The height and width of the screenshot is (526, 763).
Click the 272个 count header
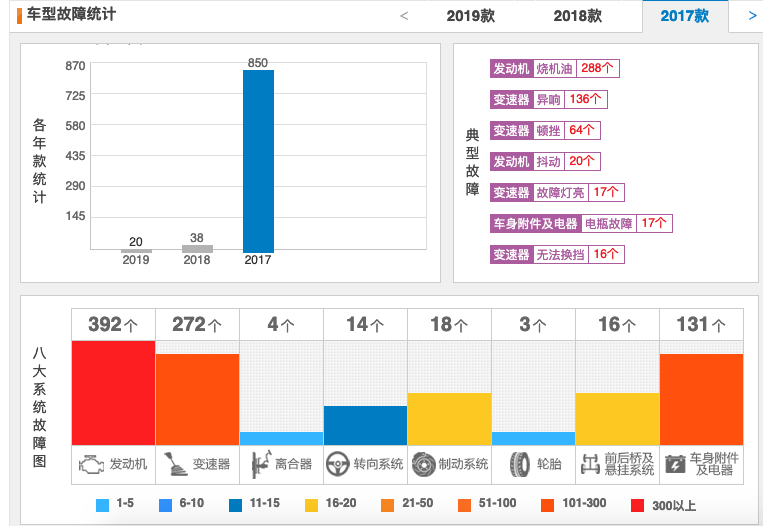[198, 325]
